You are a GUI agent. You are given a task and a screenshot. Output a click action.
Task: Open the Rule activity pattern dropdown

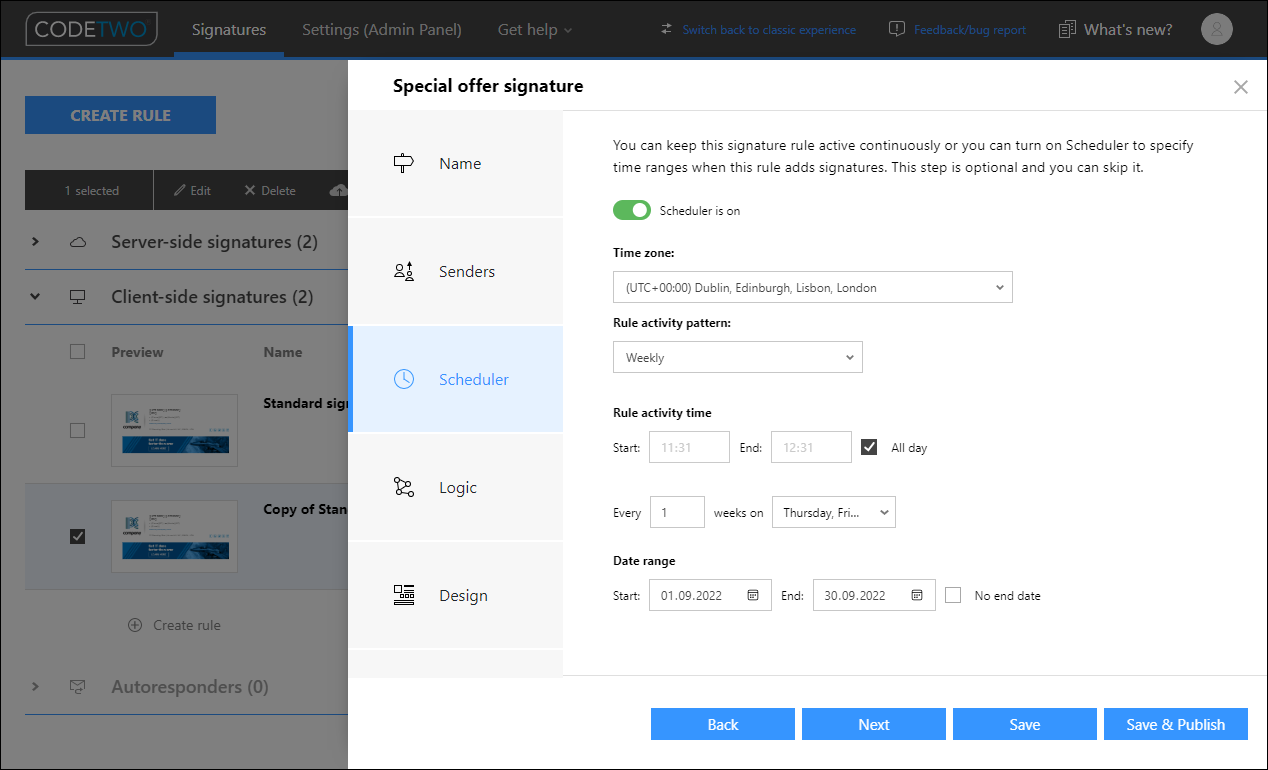pyautogui.click(x=738, y=357)
